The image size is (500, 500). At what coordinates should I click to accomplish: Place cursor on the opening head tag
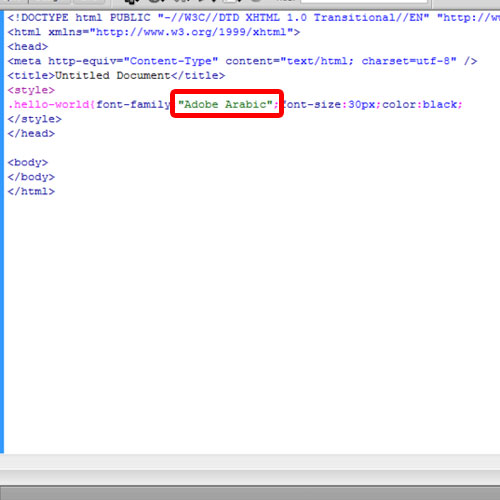(28, 46)
